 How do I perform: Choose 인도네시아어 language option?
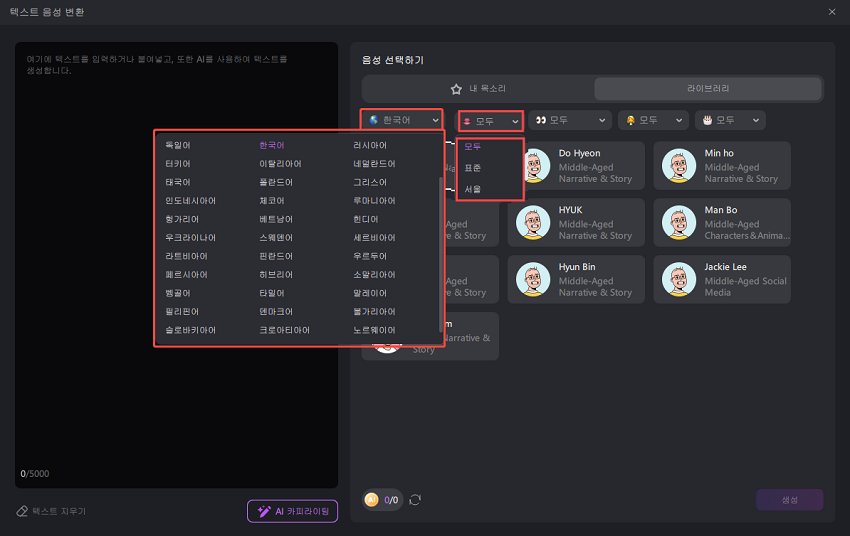pos(190,201)
